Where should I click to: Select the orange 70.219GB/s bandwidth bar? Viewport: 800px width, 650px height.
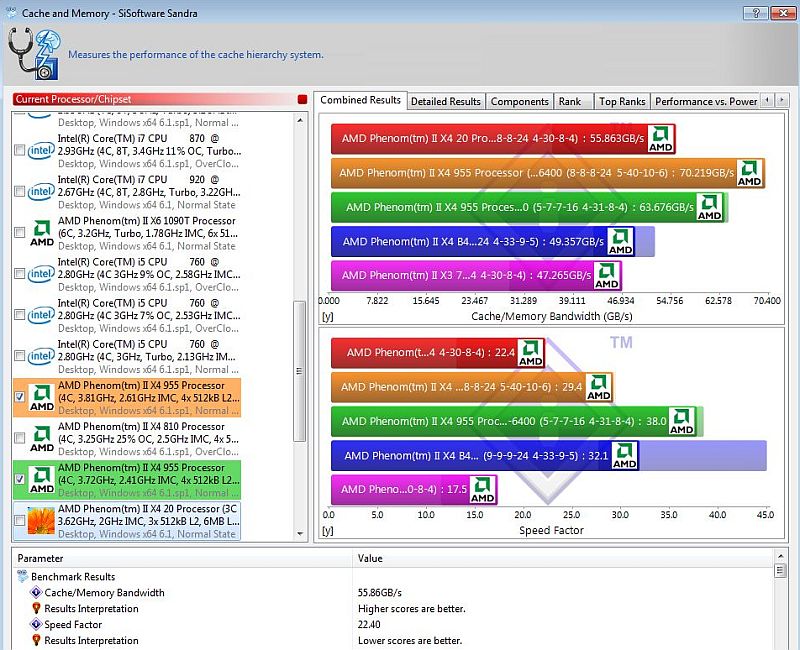[x=547, y=173]
